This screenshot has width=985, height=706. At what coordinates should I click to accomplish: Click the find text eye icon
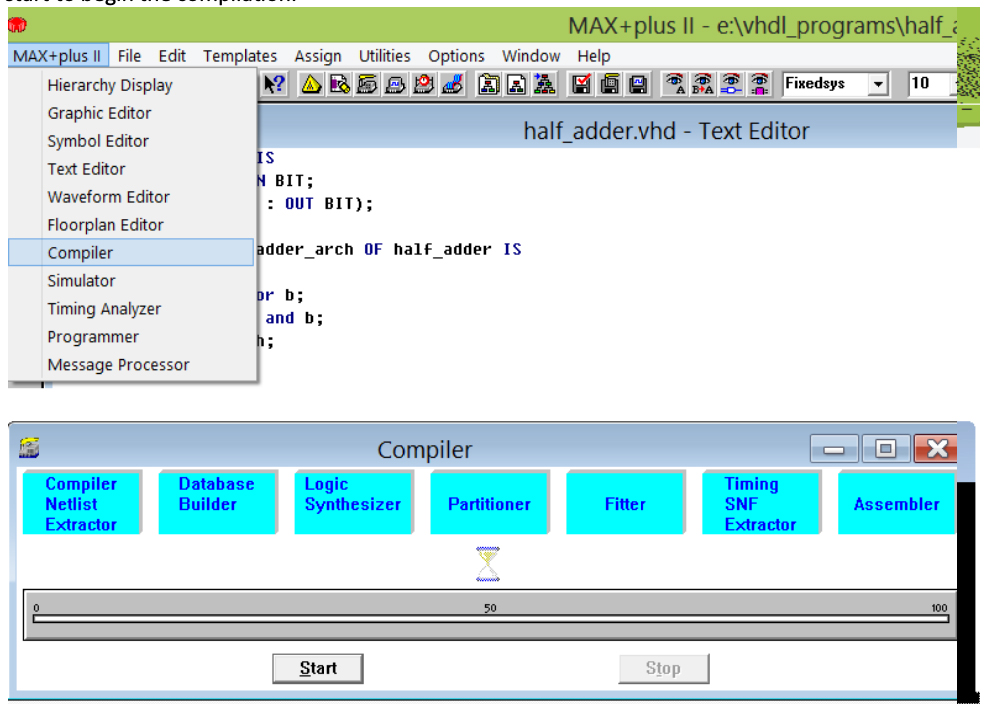(675, 84)
